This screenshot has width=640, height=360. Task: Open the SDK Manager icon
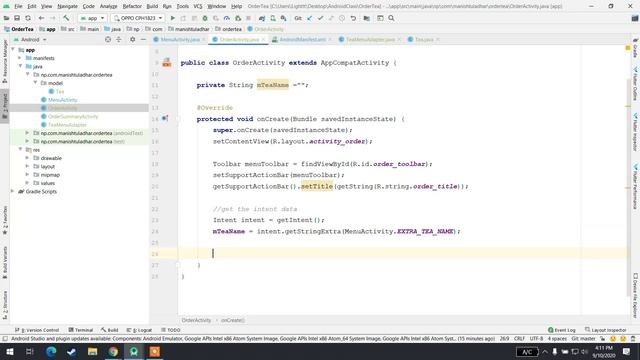(283, 18)
